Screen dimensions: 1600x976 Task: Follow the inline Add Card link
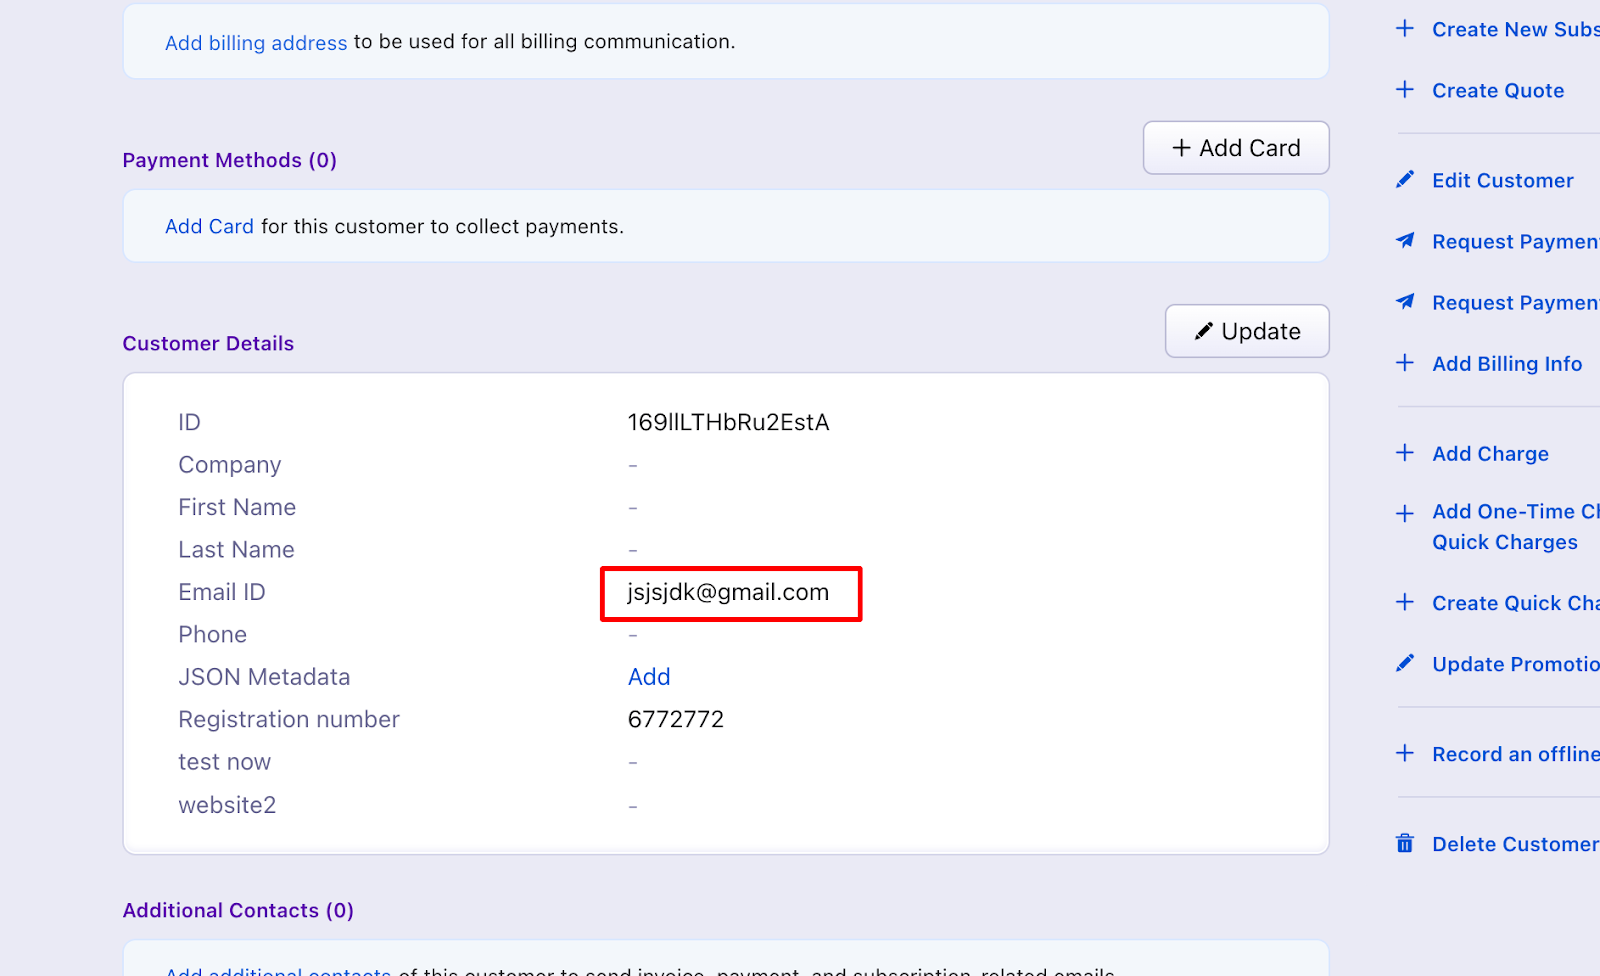click(209, 227)
